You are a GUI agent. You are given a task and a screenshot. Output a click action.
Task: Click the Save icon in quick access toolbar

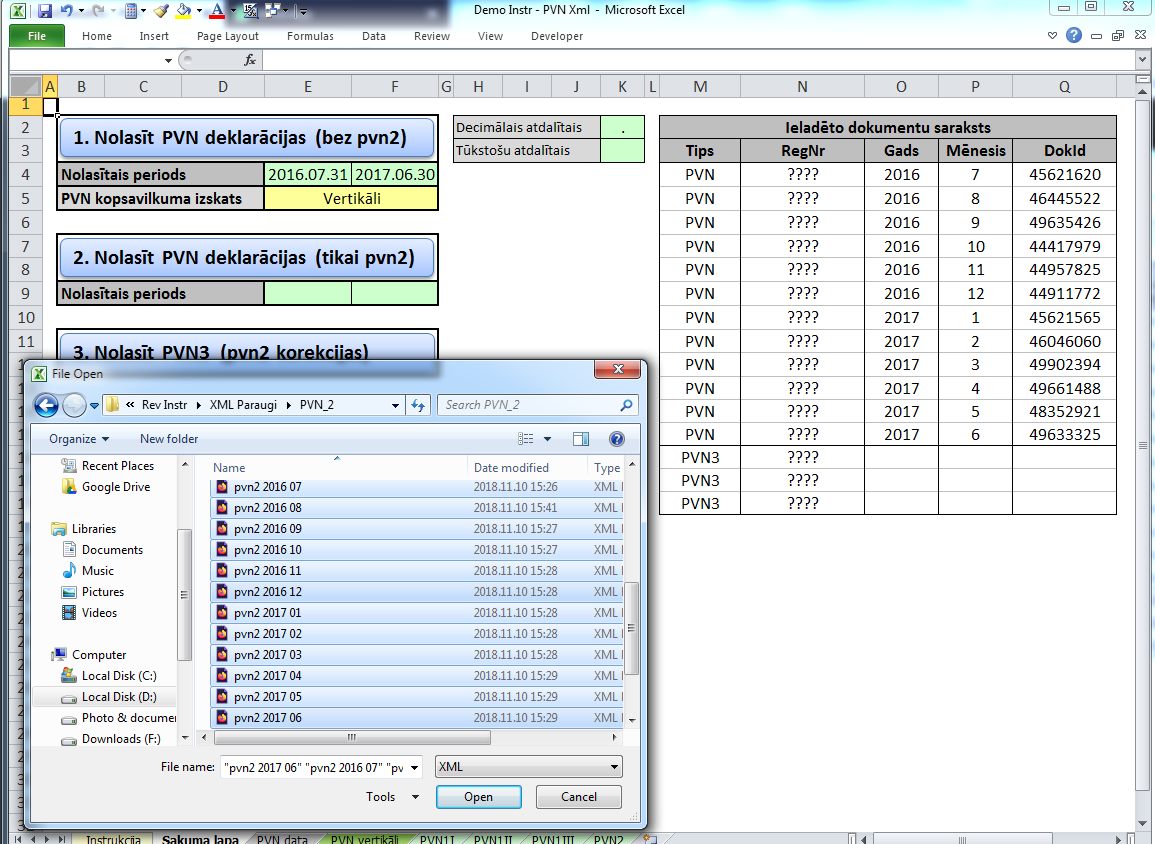coord(44,11)
